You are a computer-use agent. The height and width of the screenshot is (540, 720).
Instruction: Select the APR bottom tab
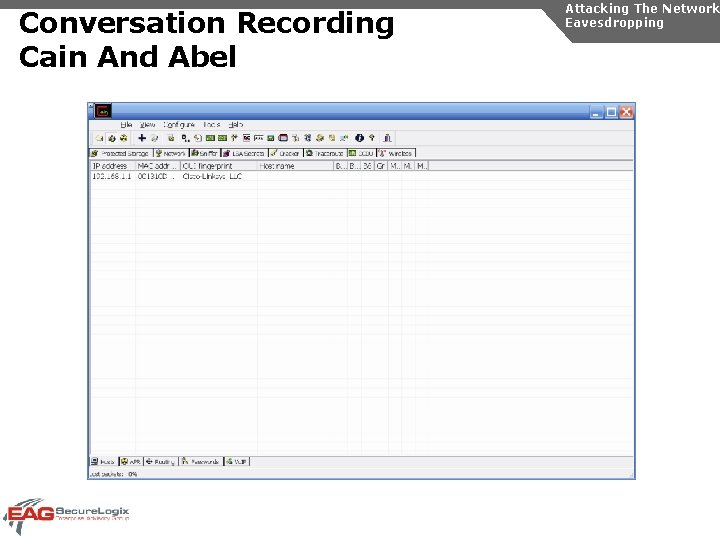(x=131, y=461)
